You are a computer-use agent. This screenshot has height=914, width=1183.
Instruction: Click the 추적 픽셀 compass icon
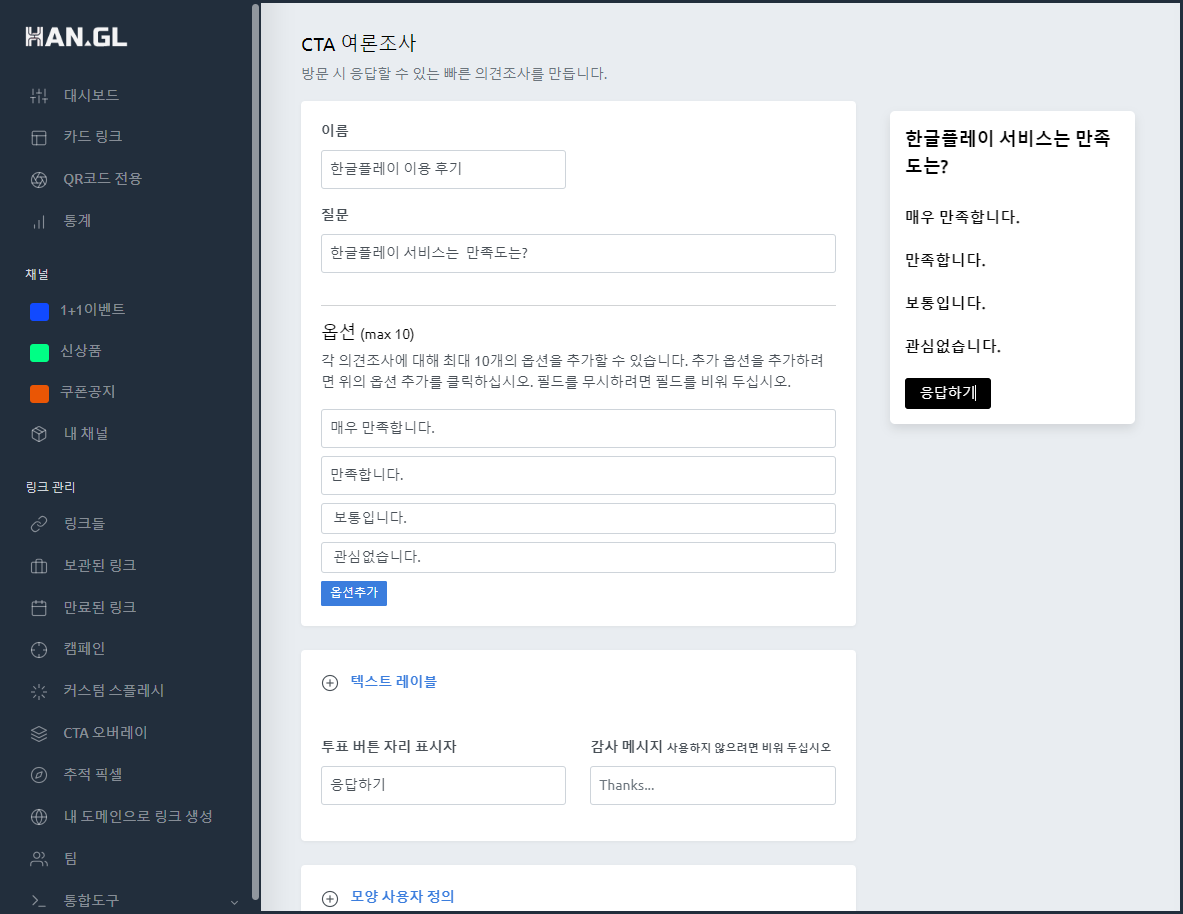click(x=39, y=775)
